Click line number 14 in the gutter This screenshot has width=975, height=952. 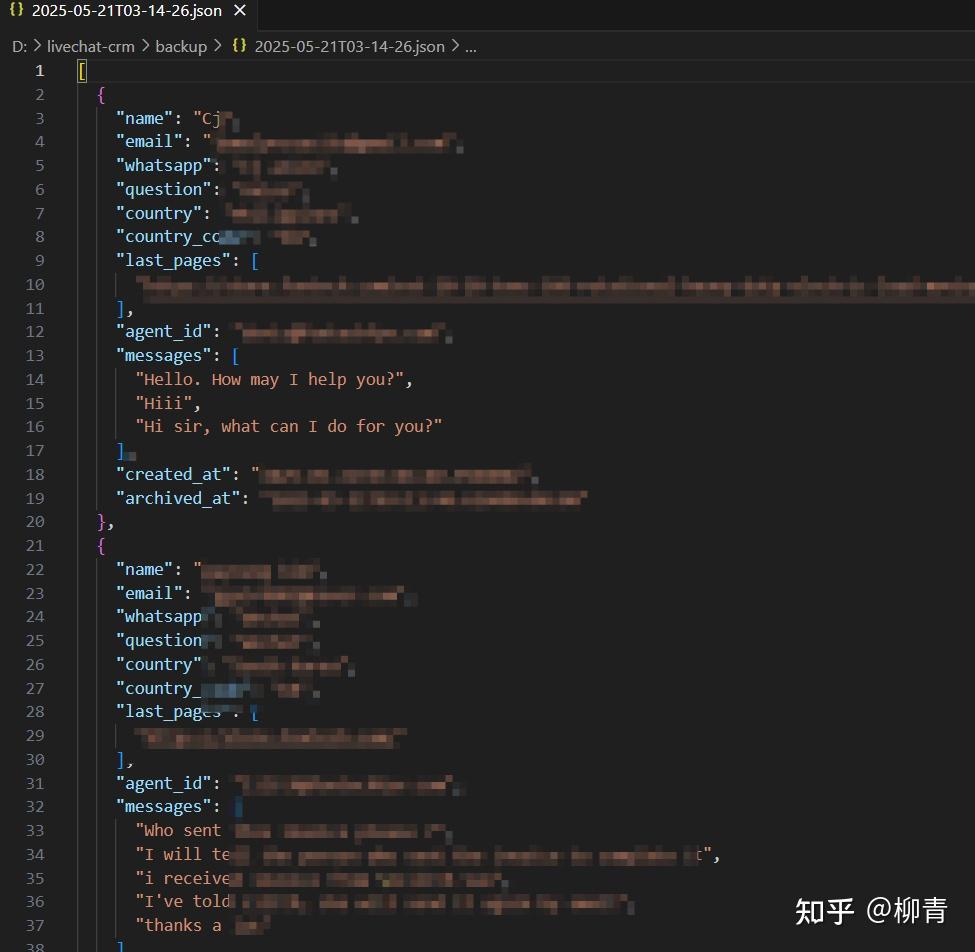point(35,379)
